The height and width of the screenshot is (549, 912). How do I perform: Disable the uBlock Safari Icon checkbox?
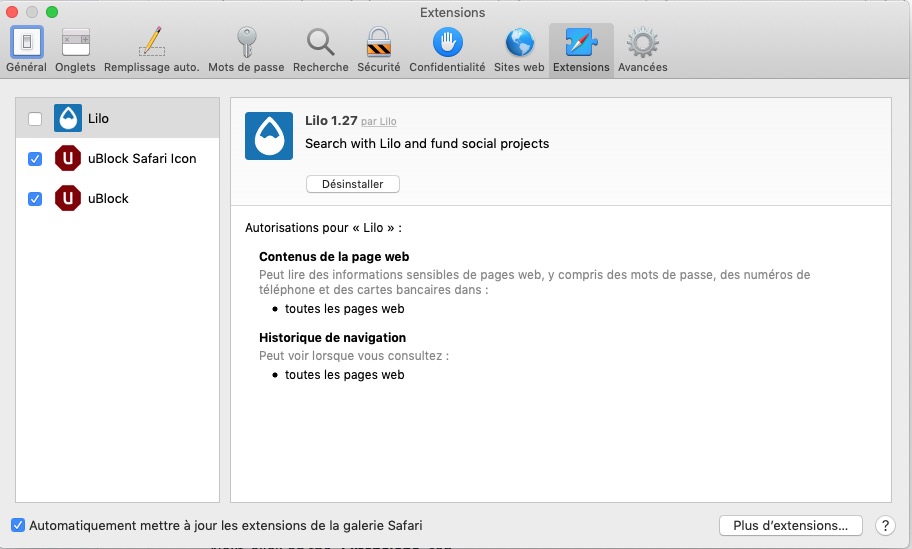pos(35,159)
